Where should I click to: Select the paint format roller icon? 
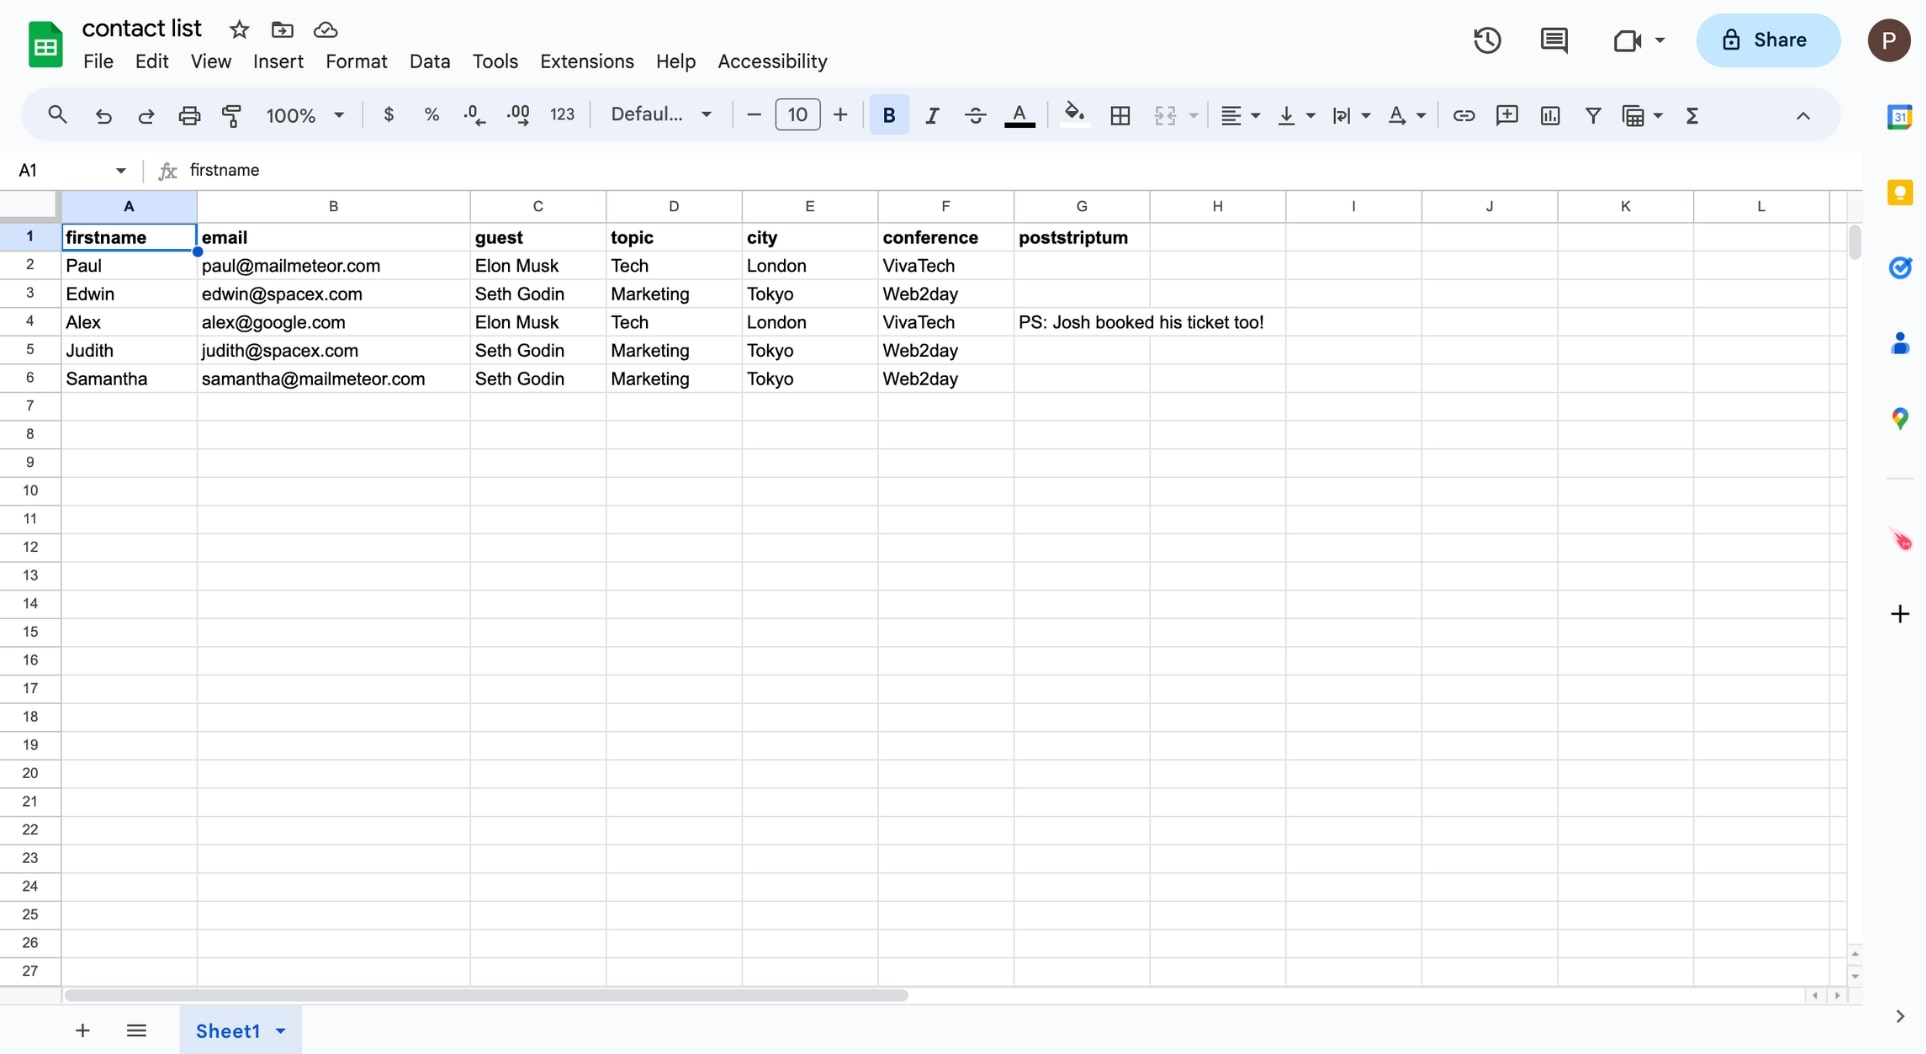[x=232, y=115]
